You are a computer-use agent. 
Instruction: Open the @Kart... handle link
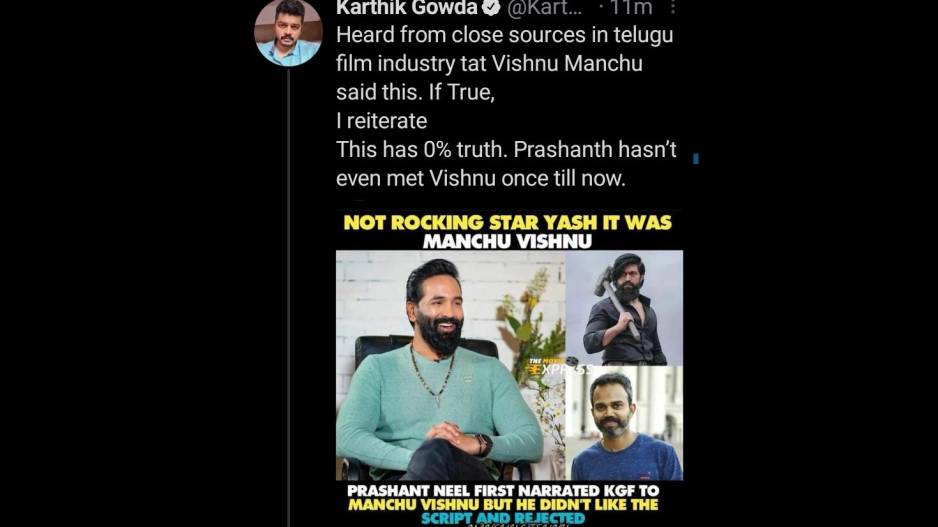pos(544,8)
